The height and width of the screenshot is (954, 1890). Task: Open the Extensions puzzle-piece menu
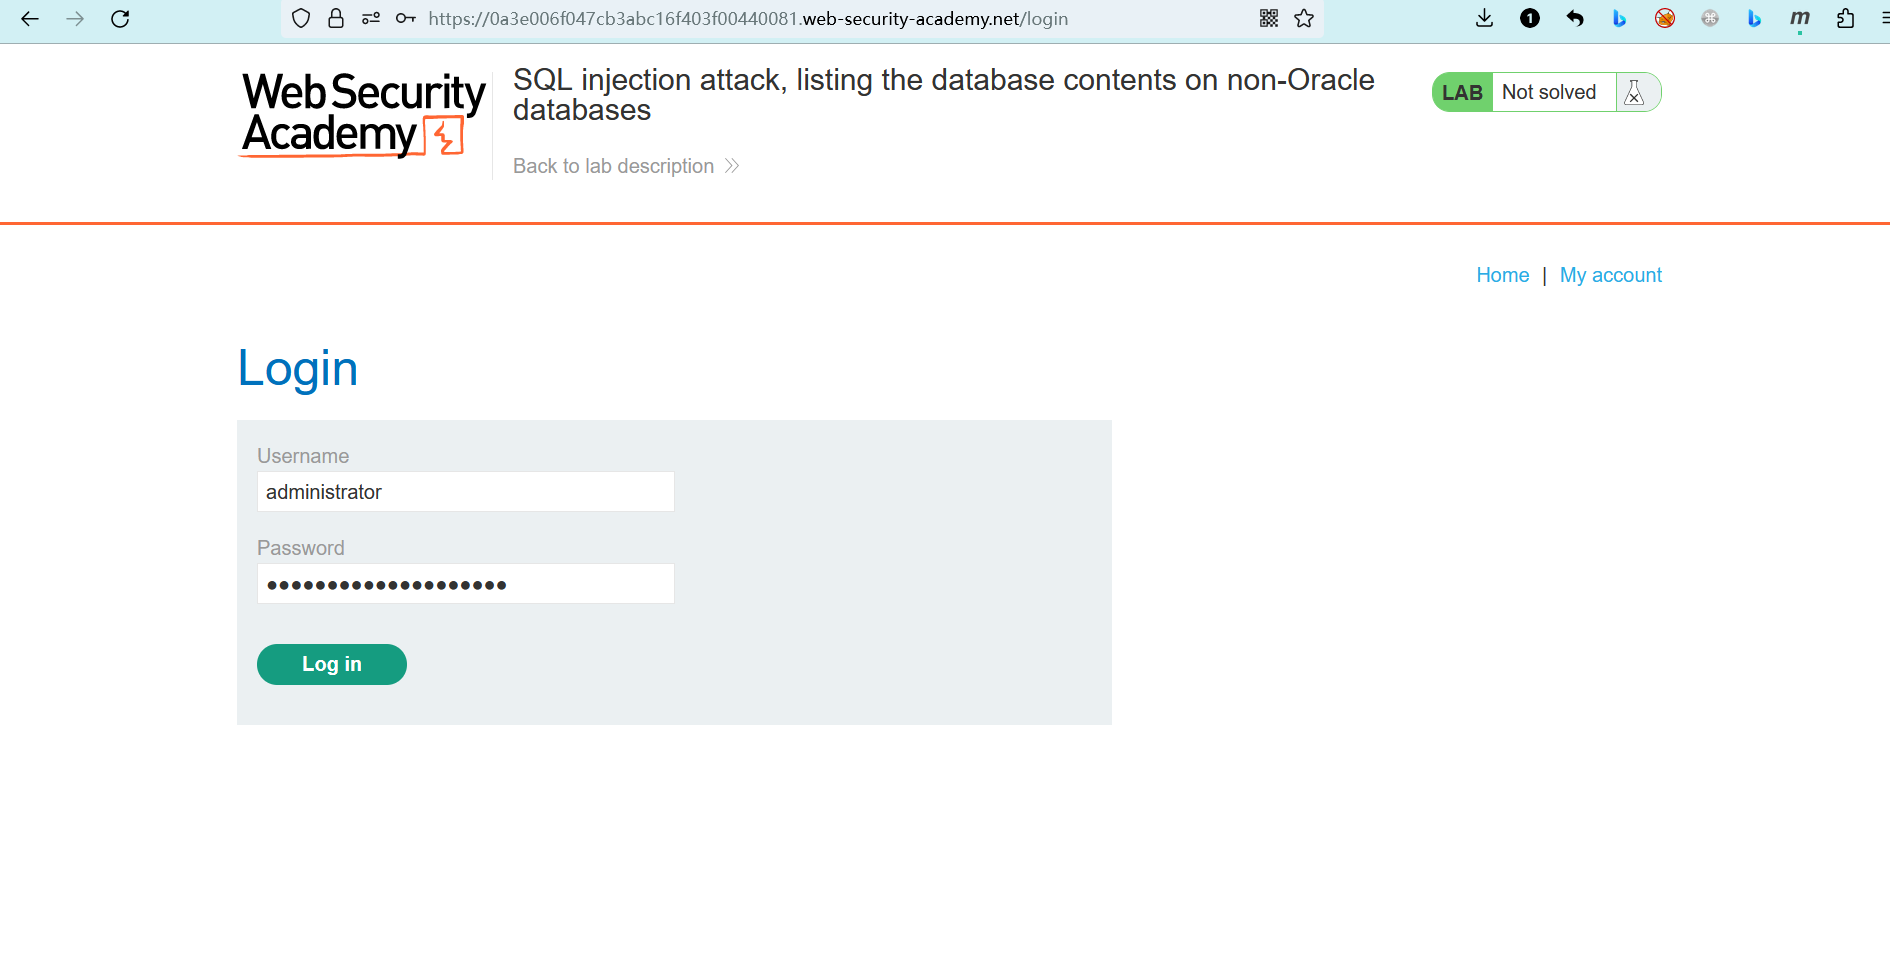1845,19
